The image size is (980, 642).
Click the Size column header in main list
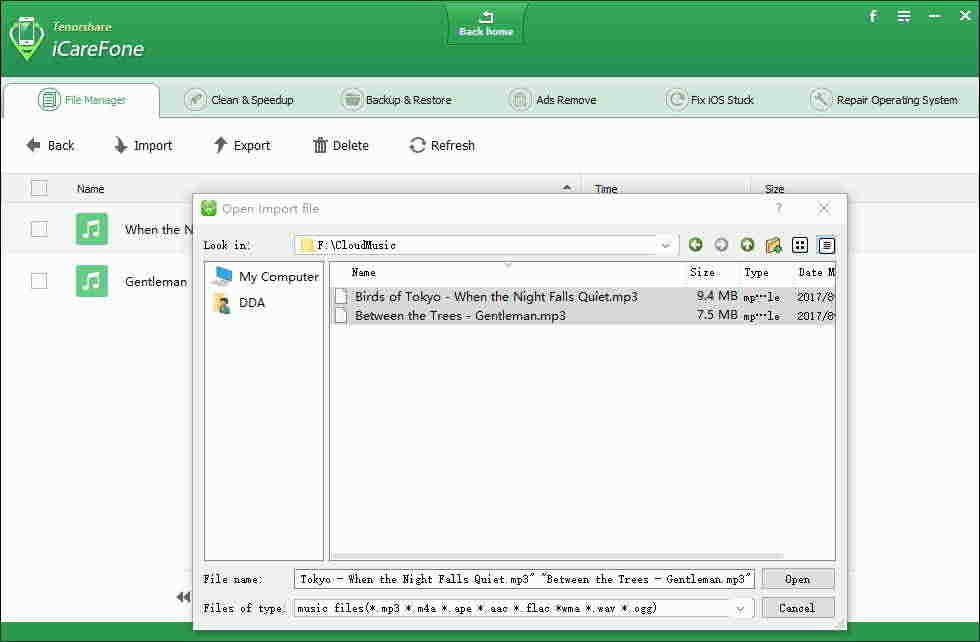click(774, 189)
